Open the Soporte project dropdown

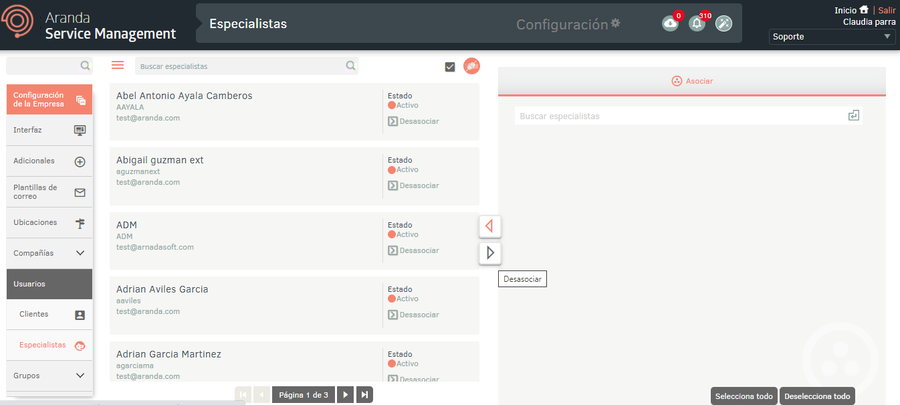tap(832, 37)
